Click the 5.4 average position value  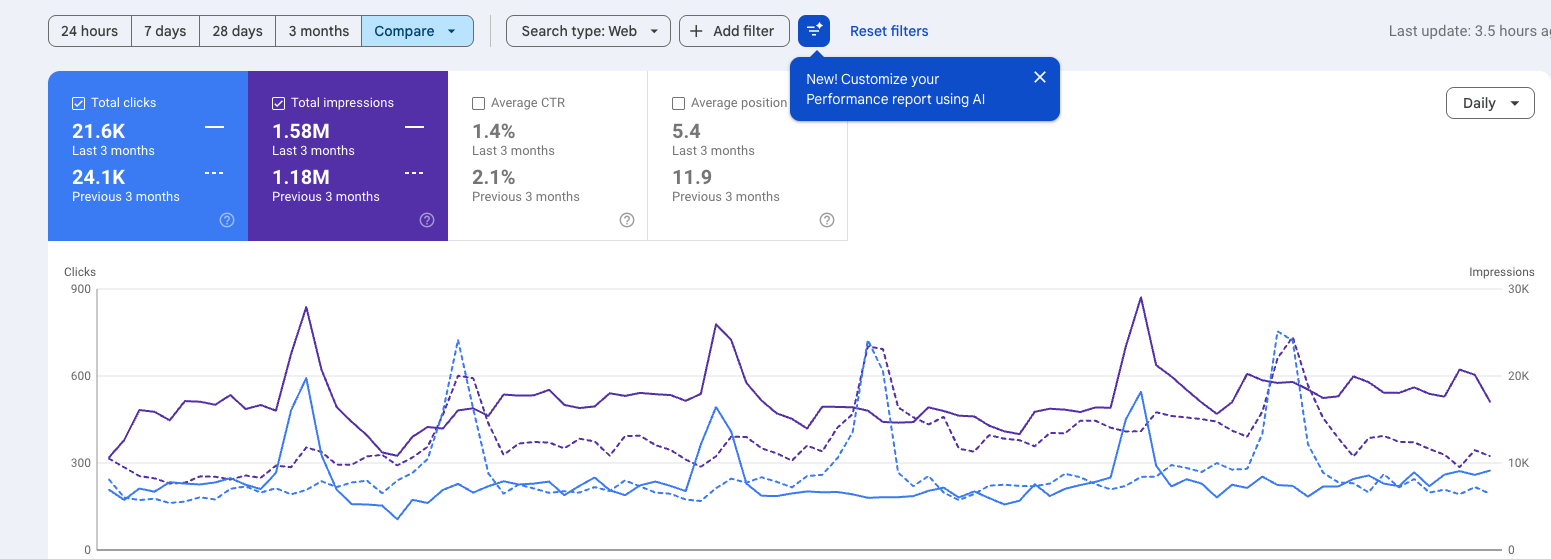click(x=686, y=131)
